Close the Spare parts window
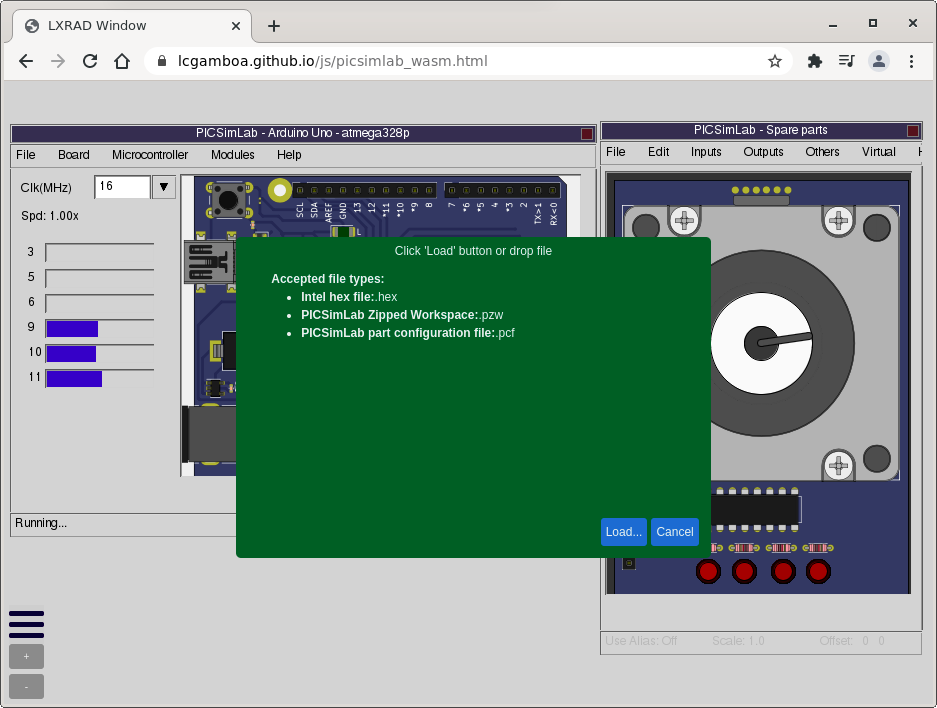The height and width of the screenshot is (708, 937). (x=913, y=131)
